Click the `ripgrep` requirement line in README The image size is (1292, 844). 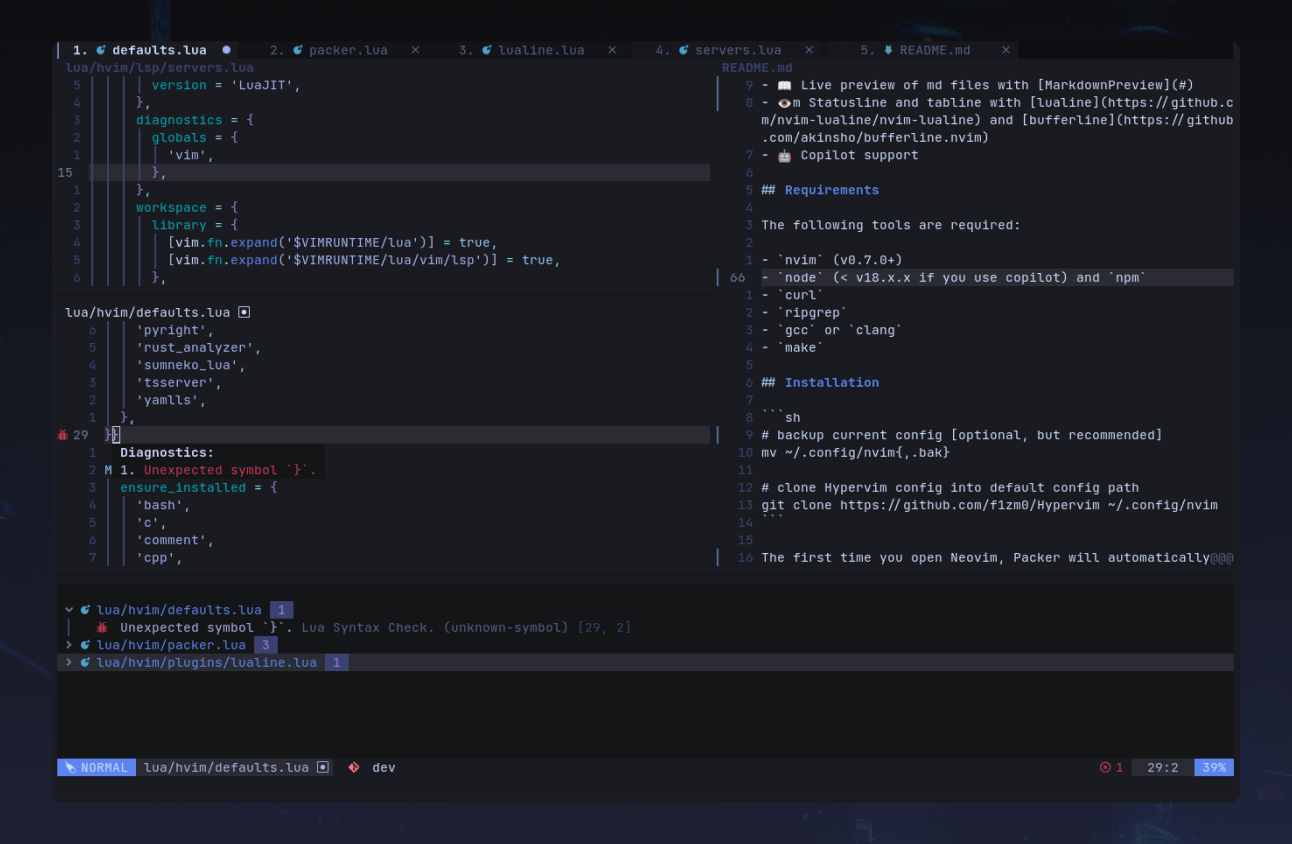point(804,313)
